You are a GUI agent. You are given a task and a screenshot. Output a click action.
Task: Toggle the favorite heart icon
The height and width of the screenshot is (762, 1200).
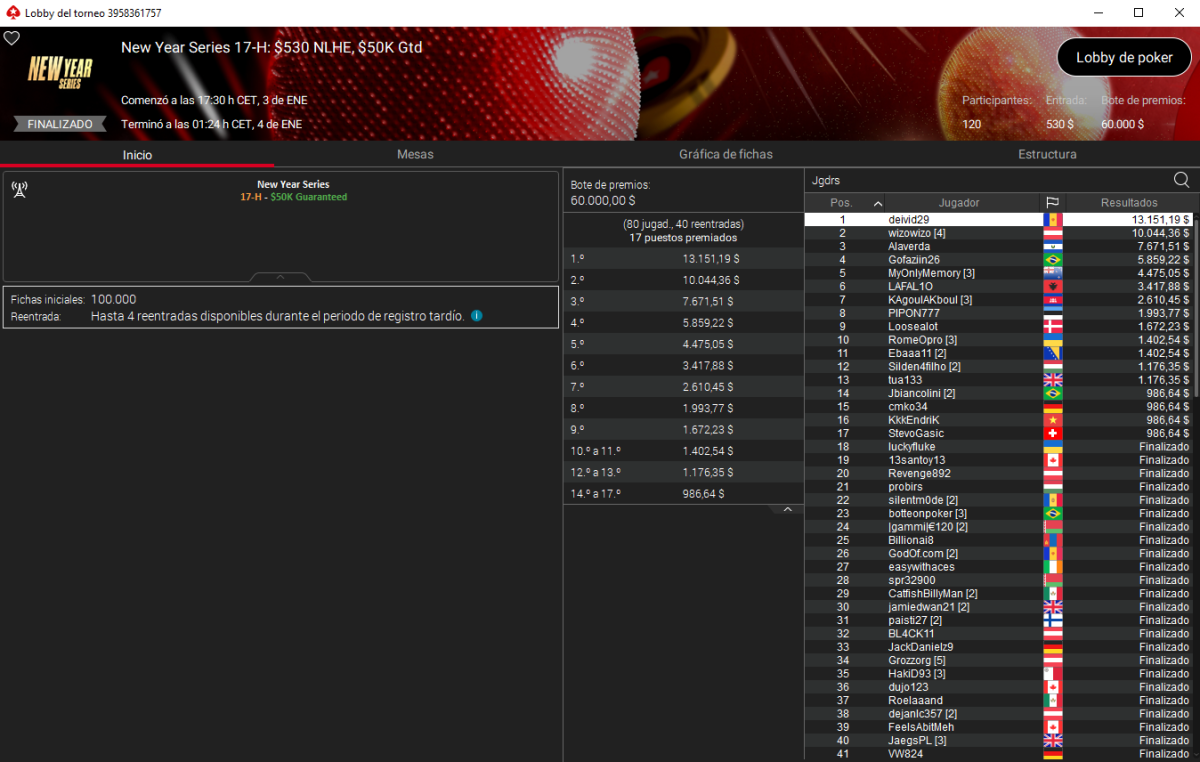point(12,38)
